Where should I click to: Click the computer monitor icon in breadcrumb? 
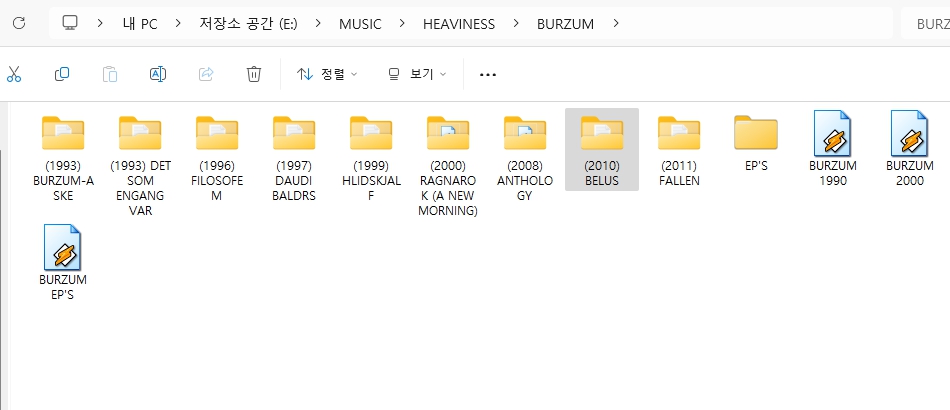pos(70,23)
